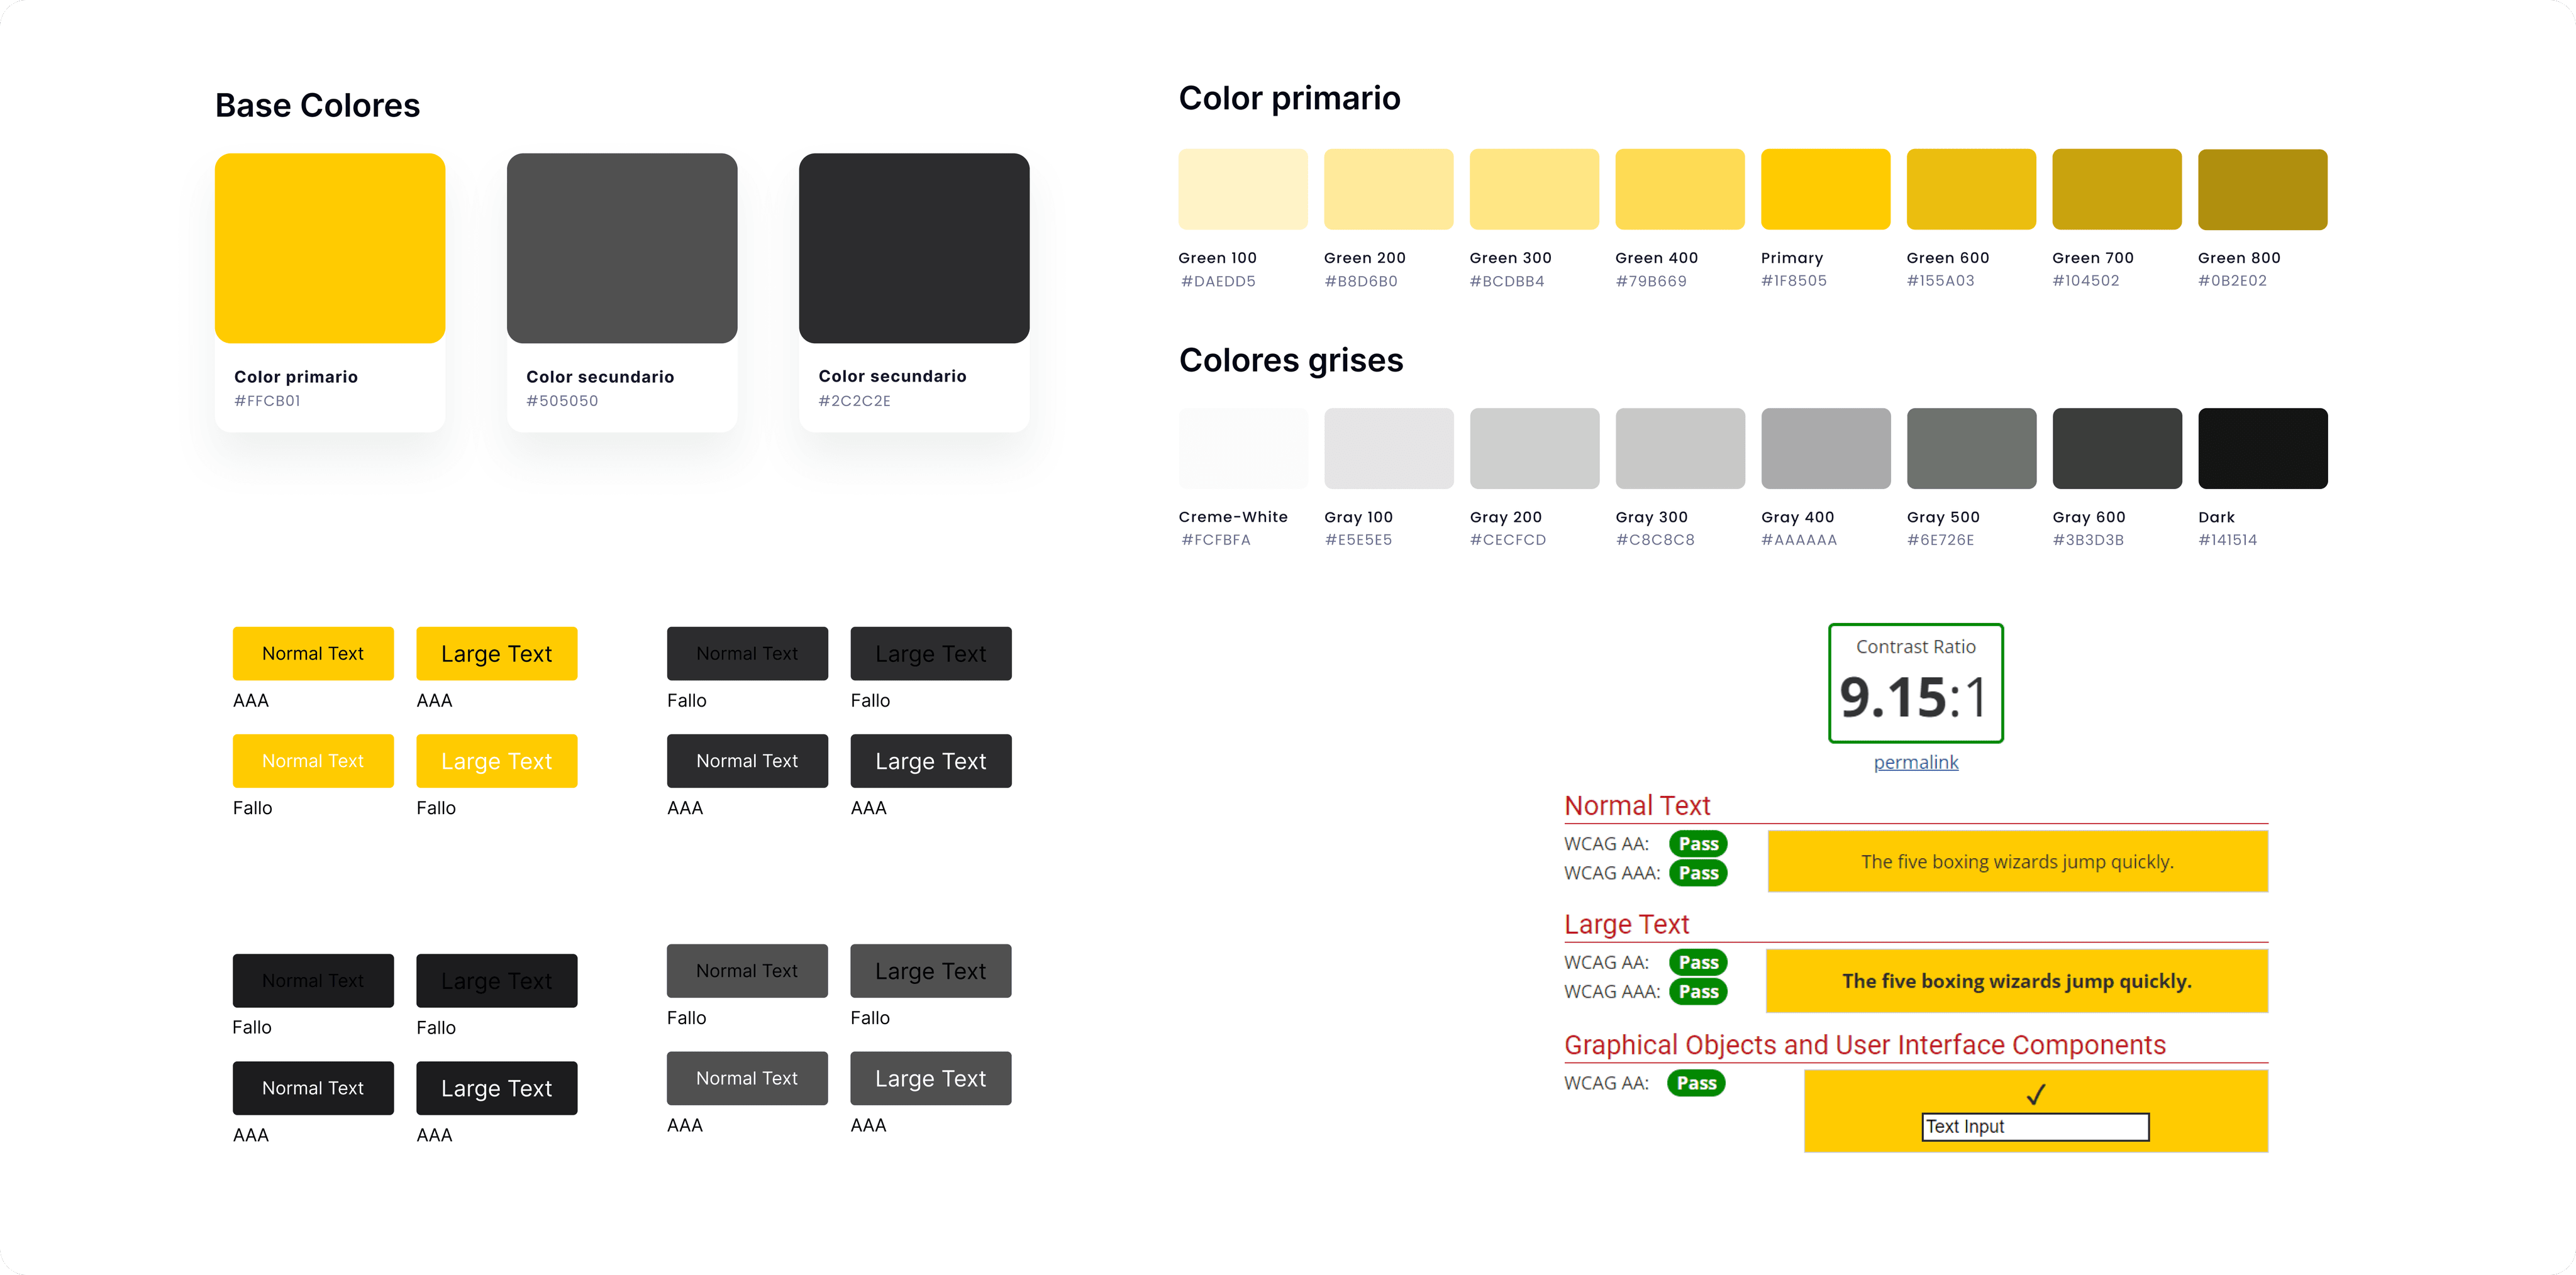Click the Contrast Ratio 9.15:1 box
Screen dimensions: 2576x1275
point(1915,684)
